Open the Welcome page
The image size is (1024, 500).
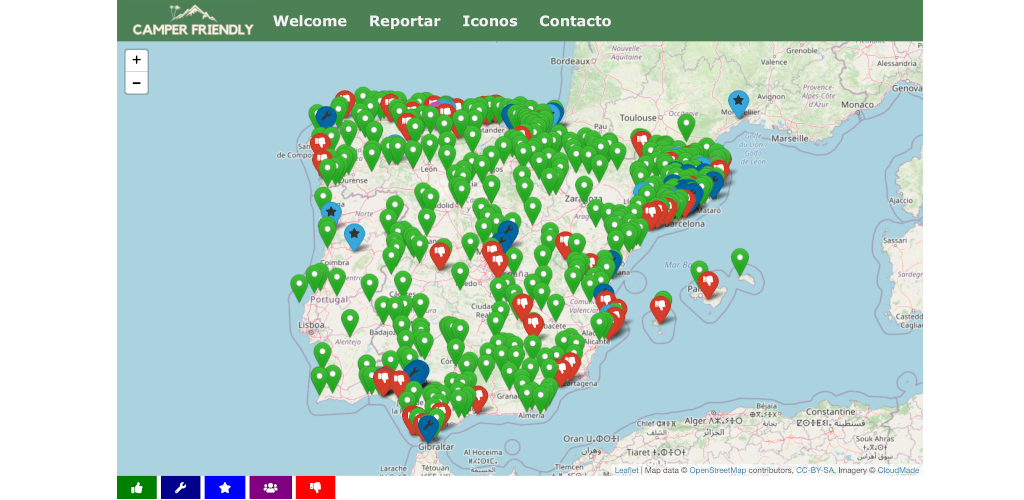point(310,21)
